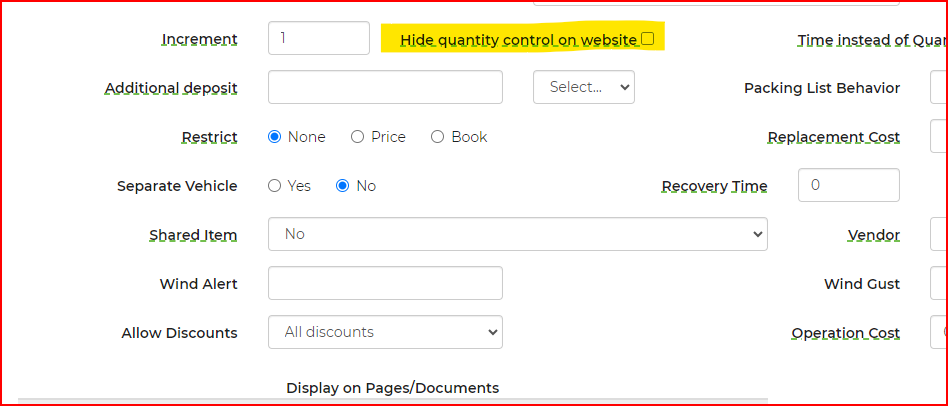Click the underlined Restrict label
The image size is (948, 406).
point(209,138)
